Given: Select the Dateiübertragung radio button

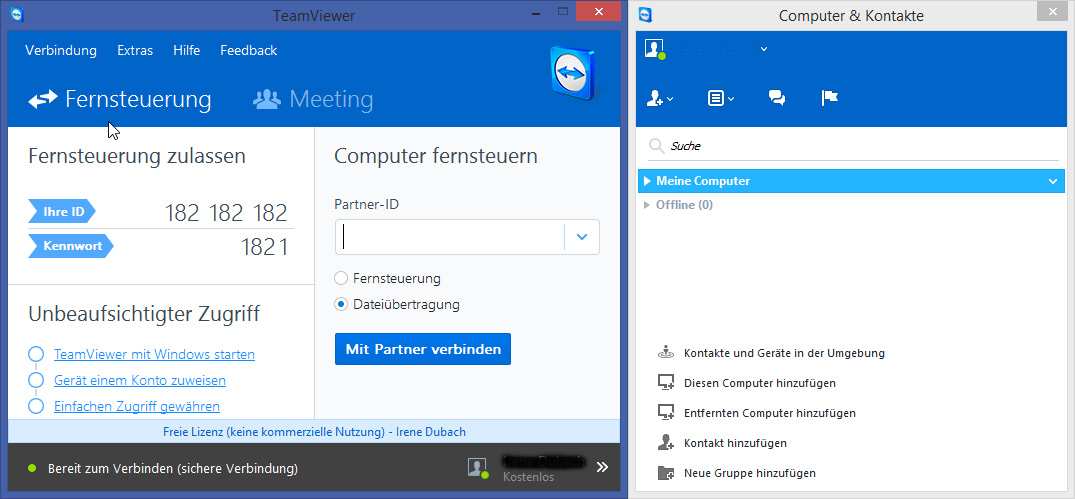Looking at the screenshot, I should point(341,304).
